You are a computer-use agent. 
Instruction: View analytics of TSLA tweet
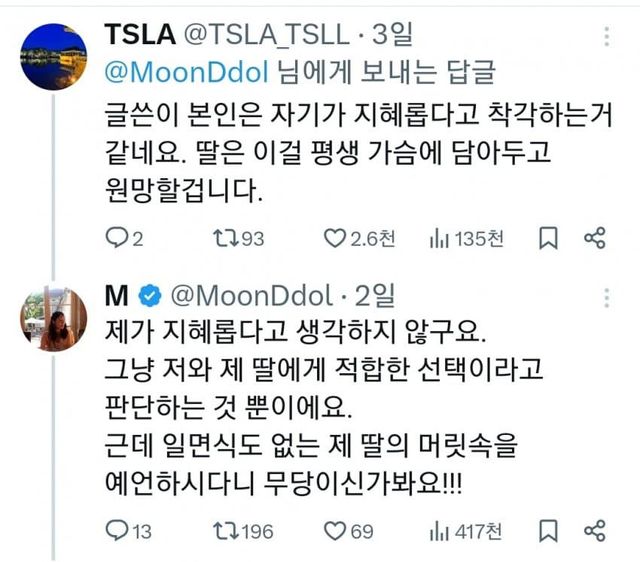click(x=437, y=238)
